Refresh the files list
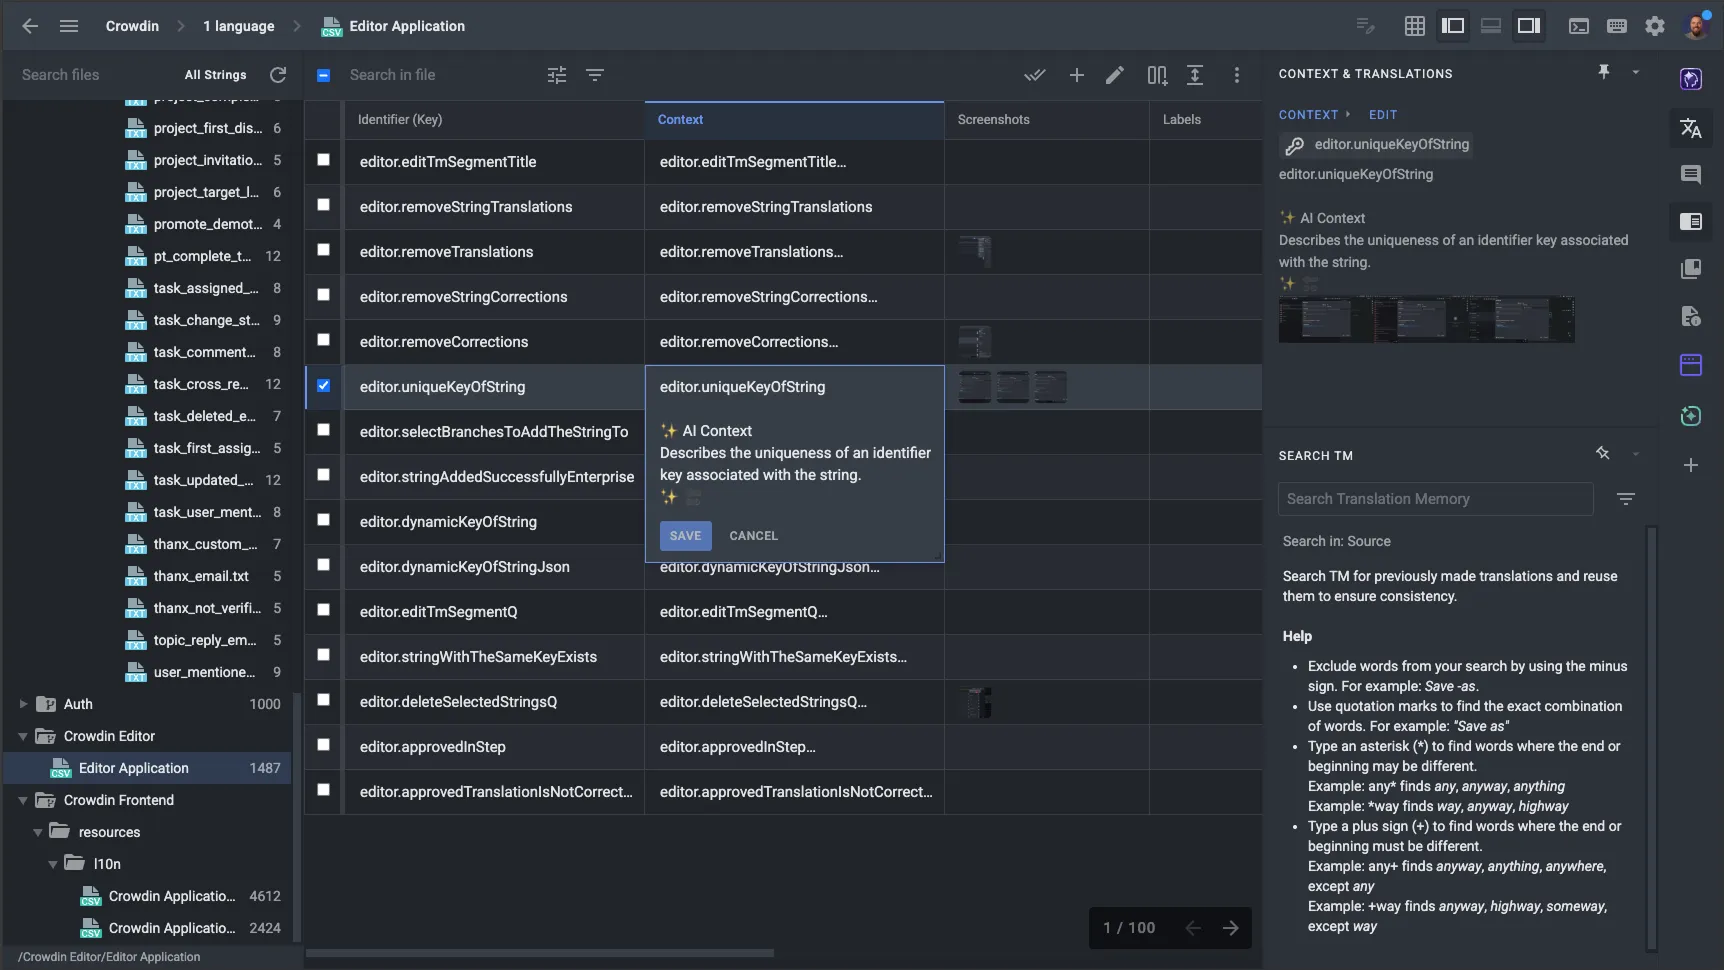 pyautogui.click(x=278, y=75)
